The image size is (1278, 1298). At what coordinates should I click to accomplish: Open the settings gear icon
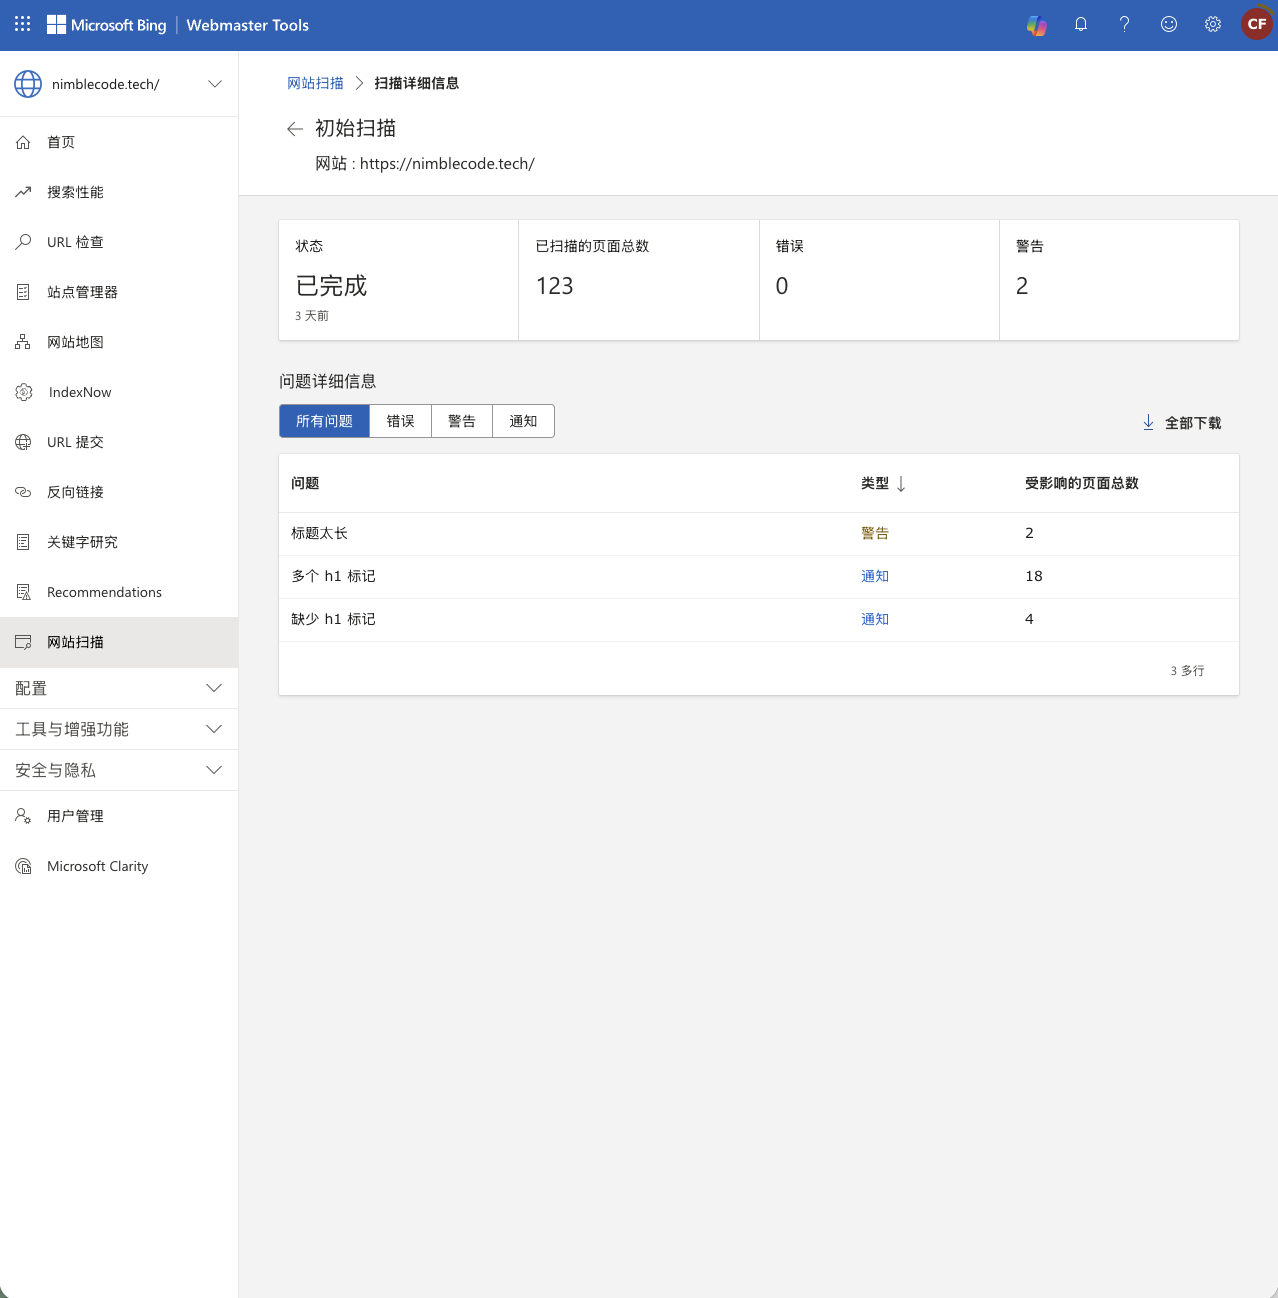pos(1213,25)
